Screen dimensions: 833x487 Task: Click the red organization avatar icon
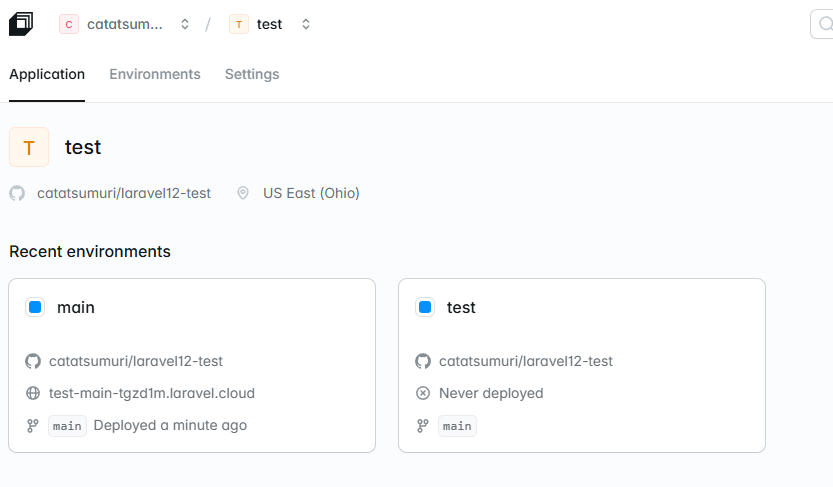[69, 24]
